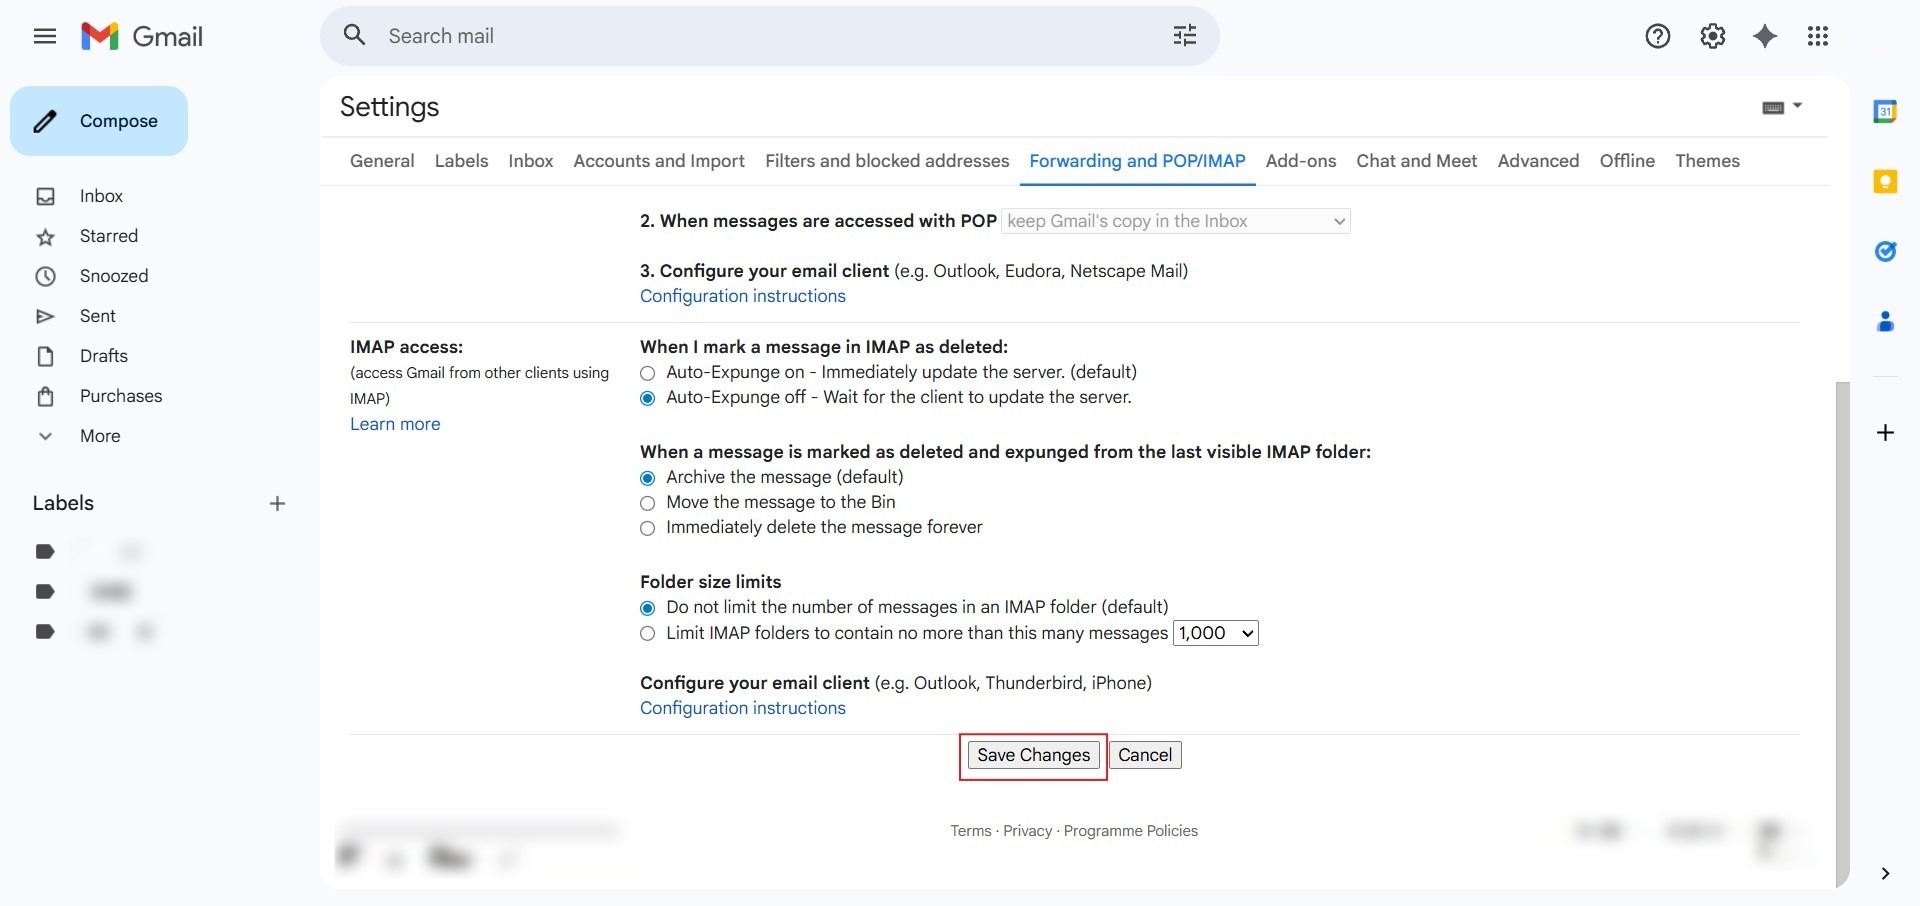Viewport: 1920px width, 906px height.
Task: Open the Support help icon
Action: pos(1657,37)
